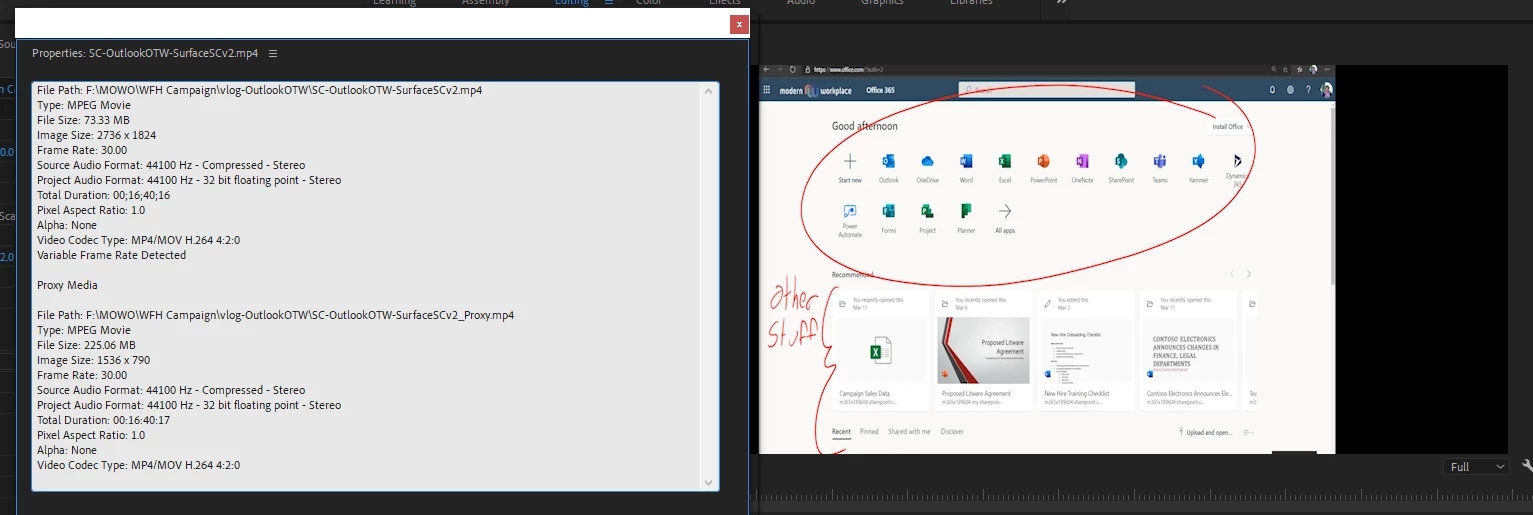Click the PowerPoint icon in the preview

(1043, 161)
